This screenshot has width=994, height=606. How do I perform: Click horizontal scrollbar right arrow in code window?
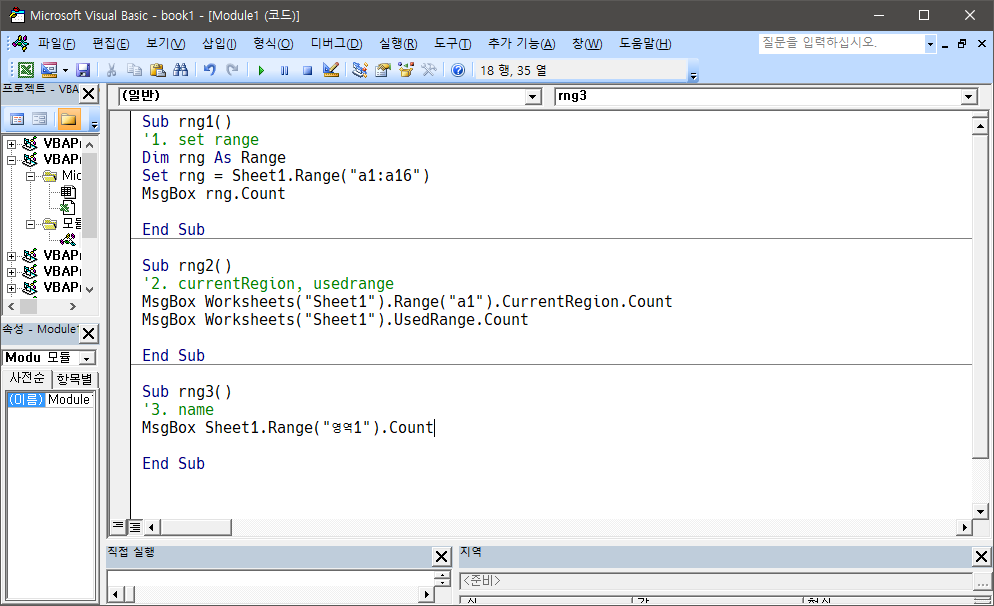[x=964, y=527]
